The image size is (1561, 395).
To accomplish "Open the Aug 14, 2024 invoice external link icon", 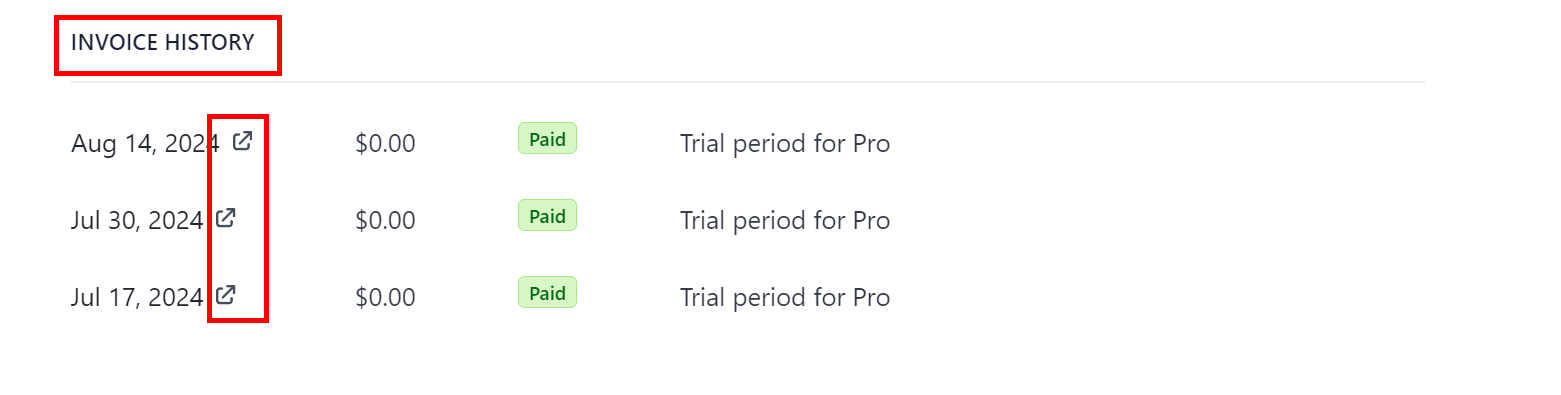I will point(242,141).
